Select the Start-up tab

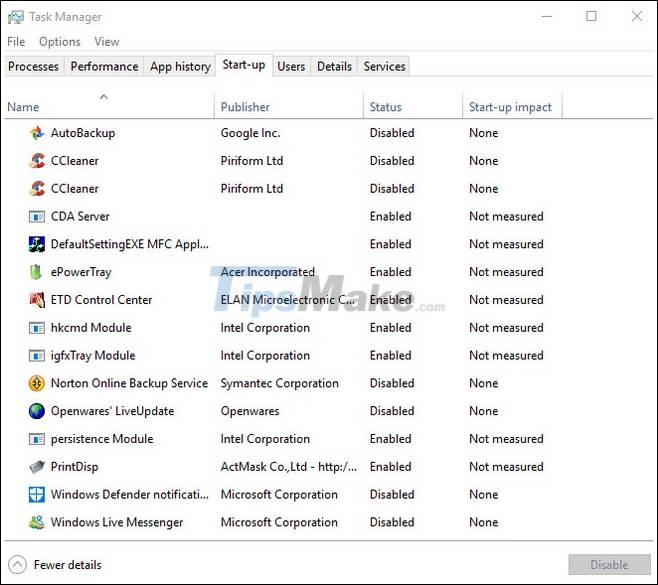tap(244, 65)
